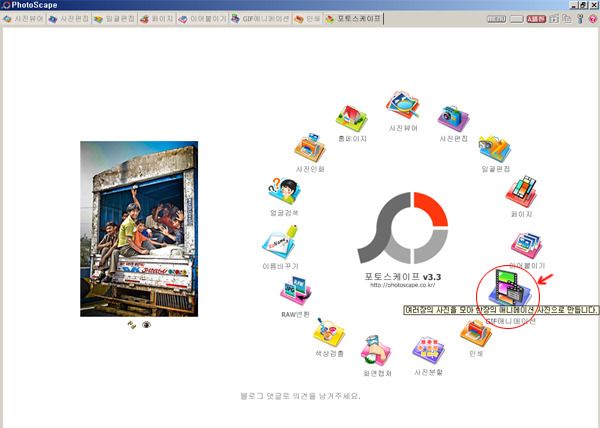Image resolution: width=600 pixels, height=428 pixels.
Task: Click the red button in top toolbar
Action: pos(536,19)
